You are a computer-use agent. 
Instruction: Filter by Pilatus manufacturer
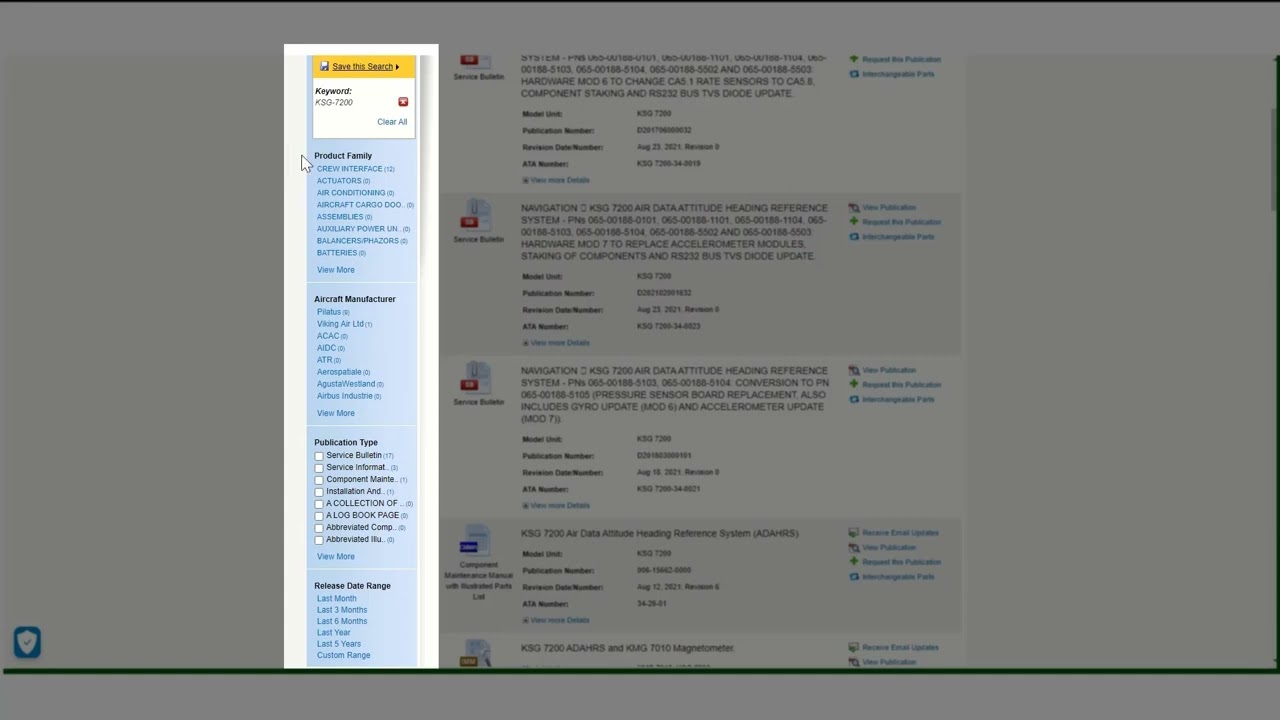[x=329, y=312]
